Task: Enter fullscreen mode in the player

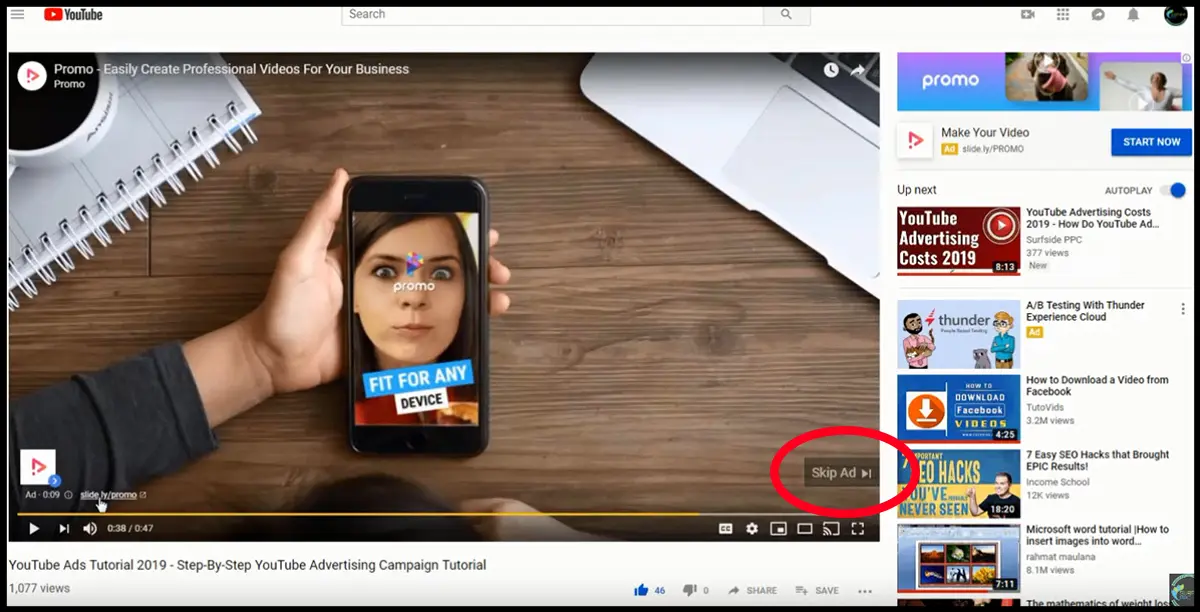Action: (x=857, y=528)
